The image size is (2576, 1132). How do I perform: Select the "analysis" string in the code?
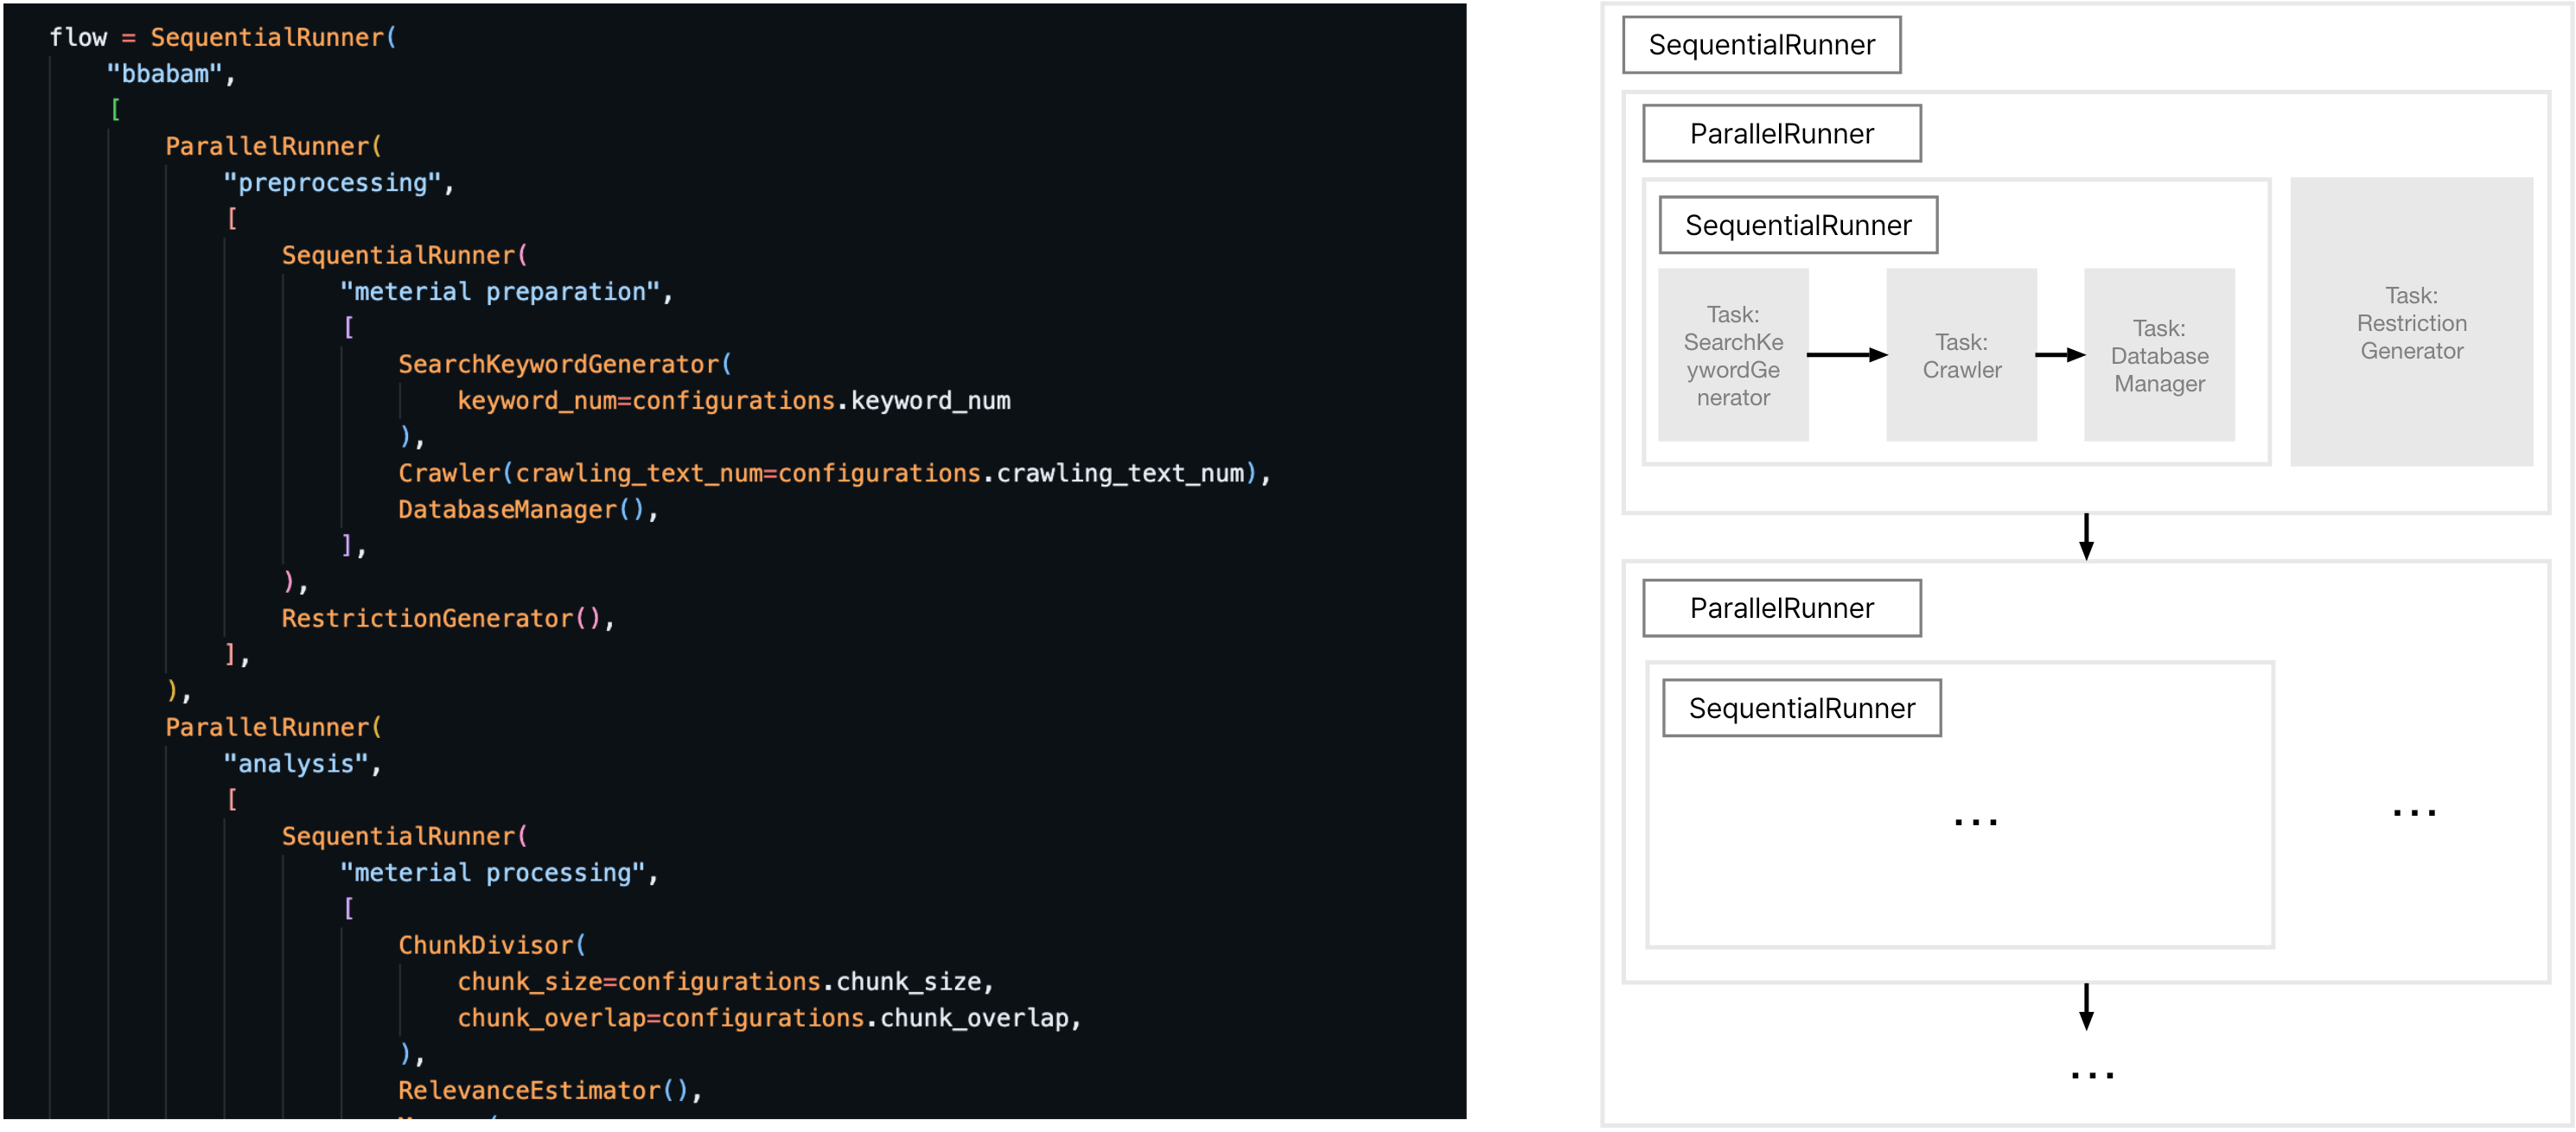click(296, 764)
